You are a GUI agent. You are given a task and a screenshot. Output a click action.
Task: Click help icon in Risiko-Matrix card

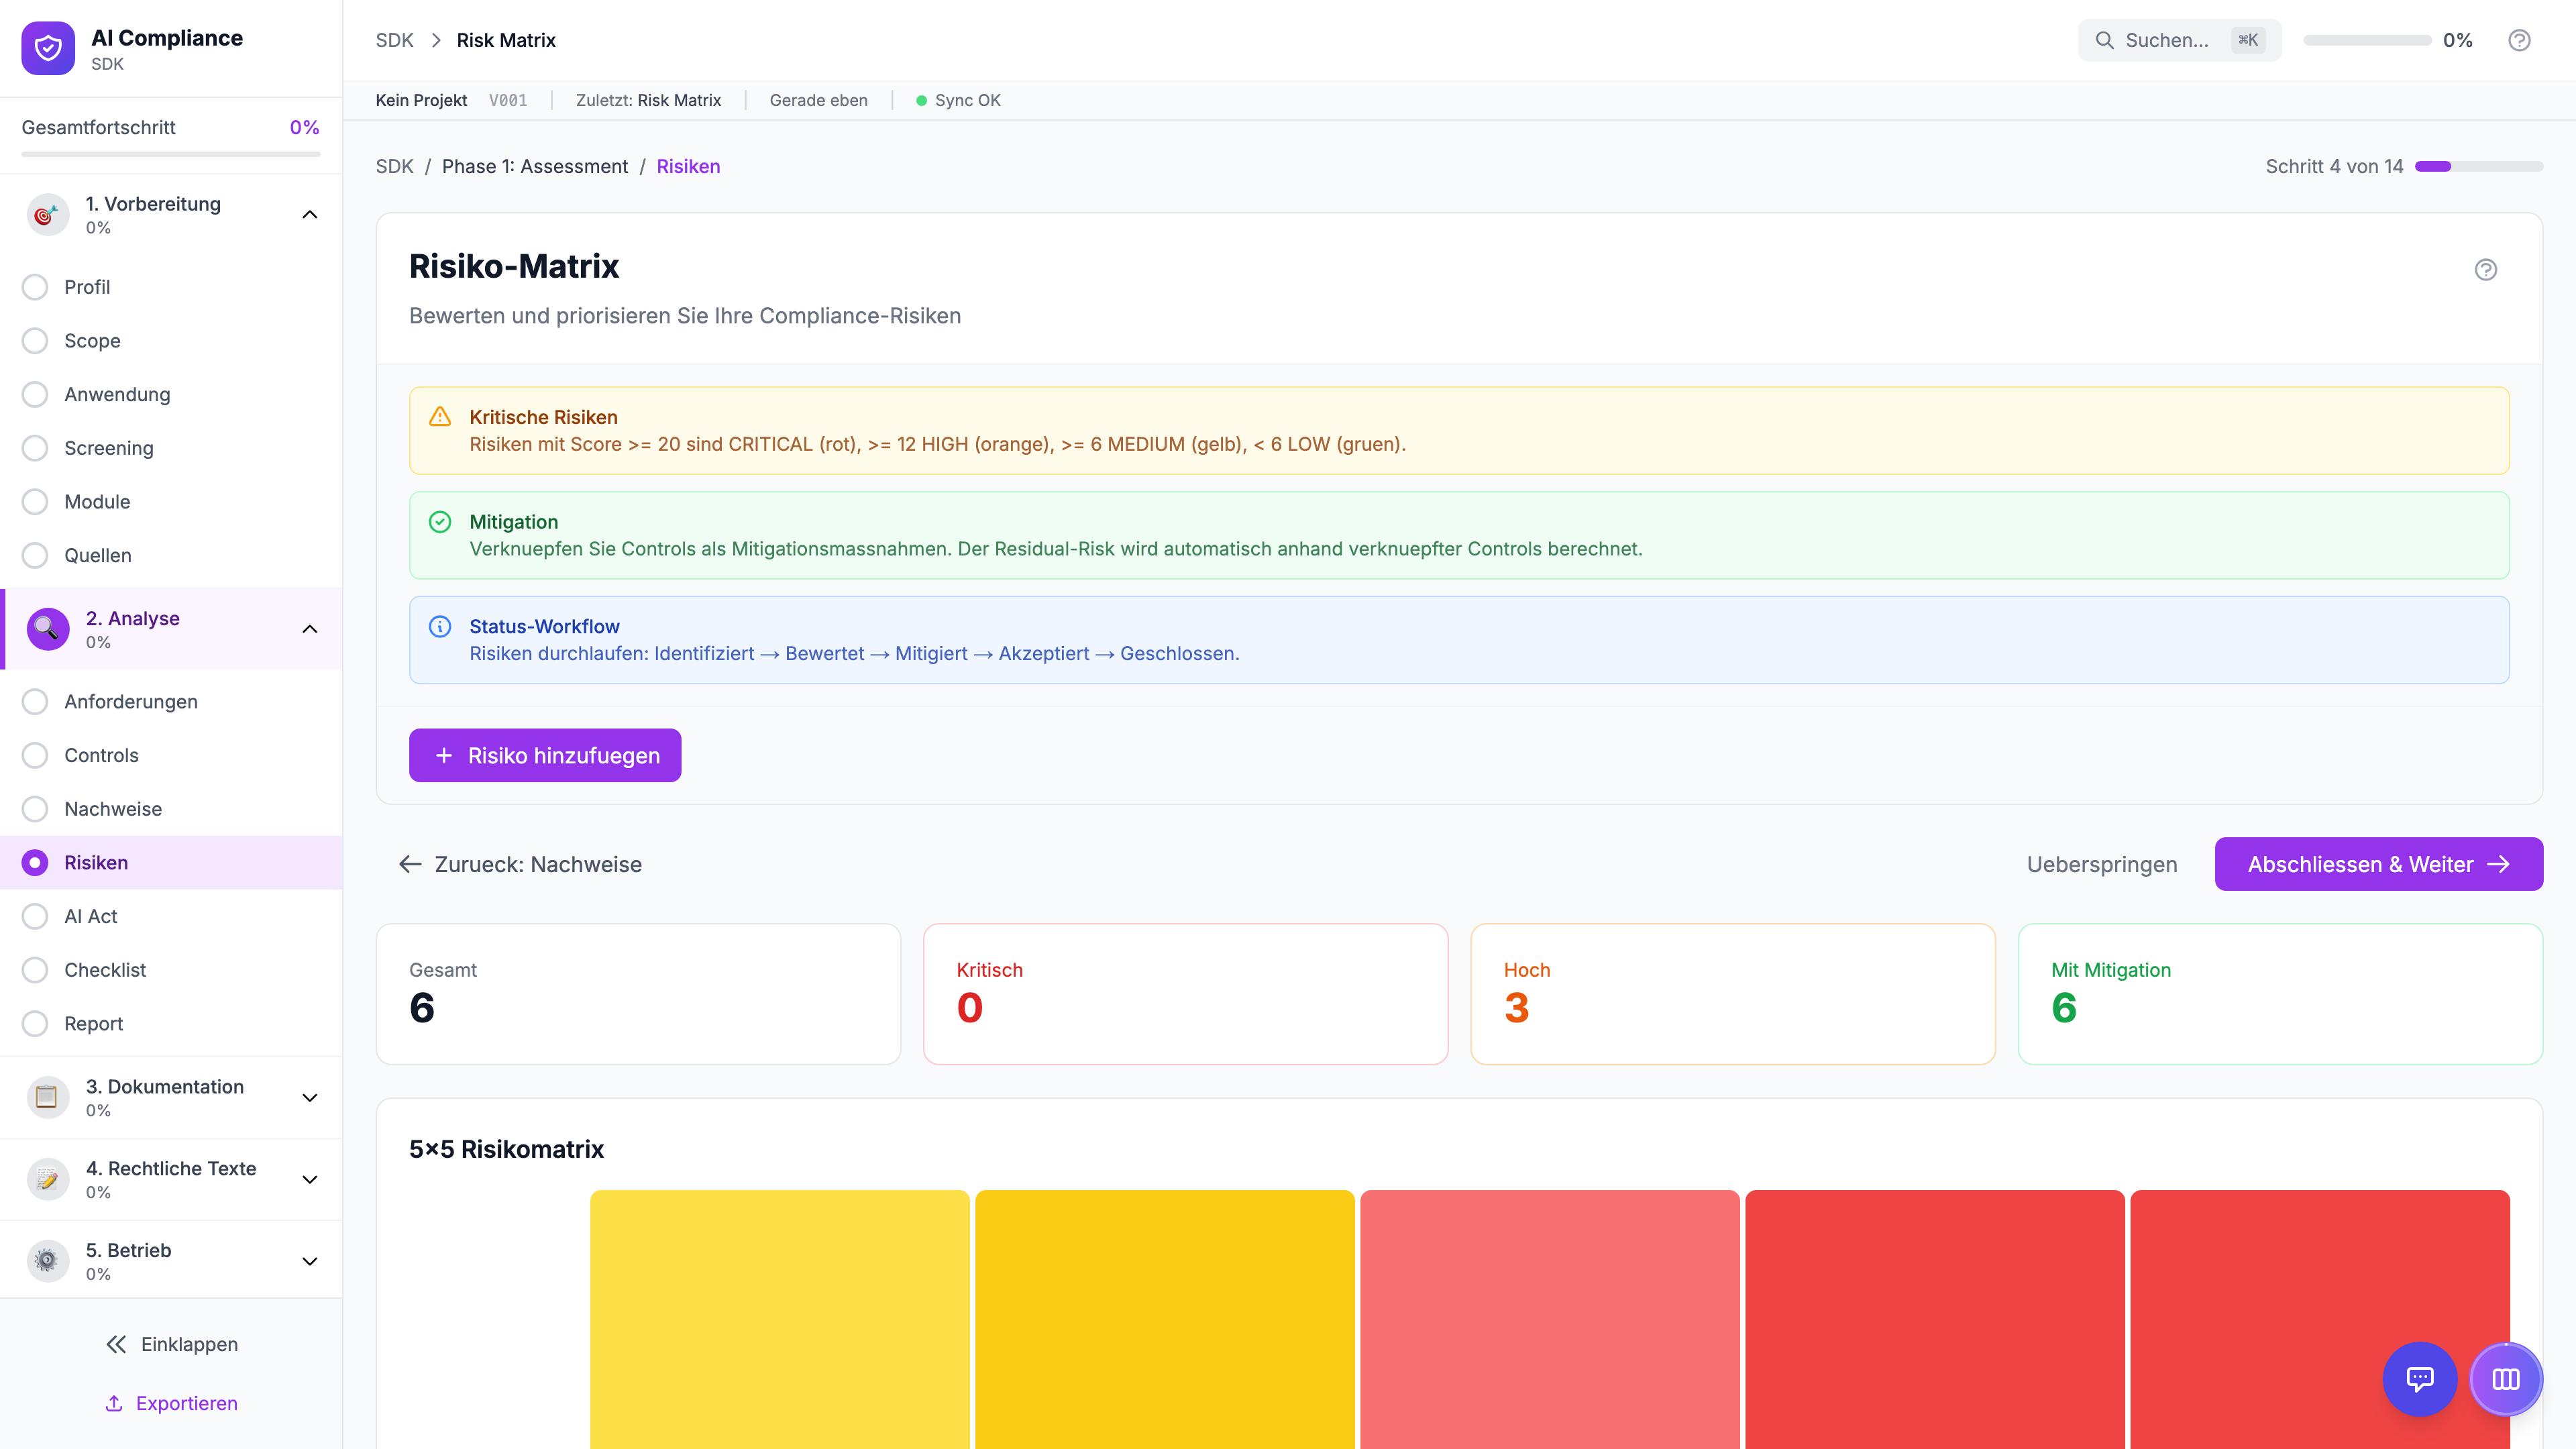point(2485,270)
